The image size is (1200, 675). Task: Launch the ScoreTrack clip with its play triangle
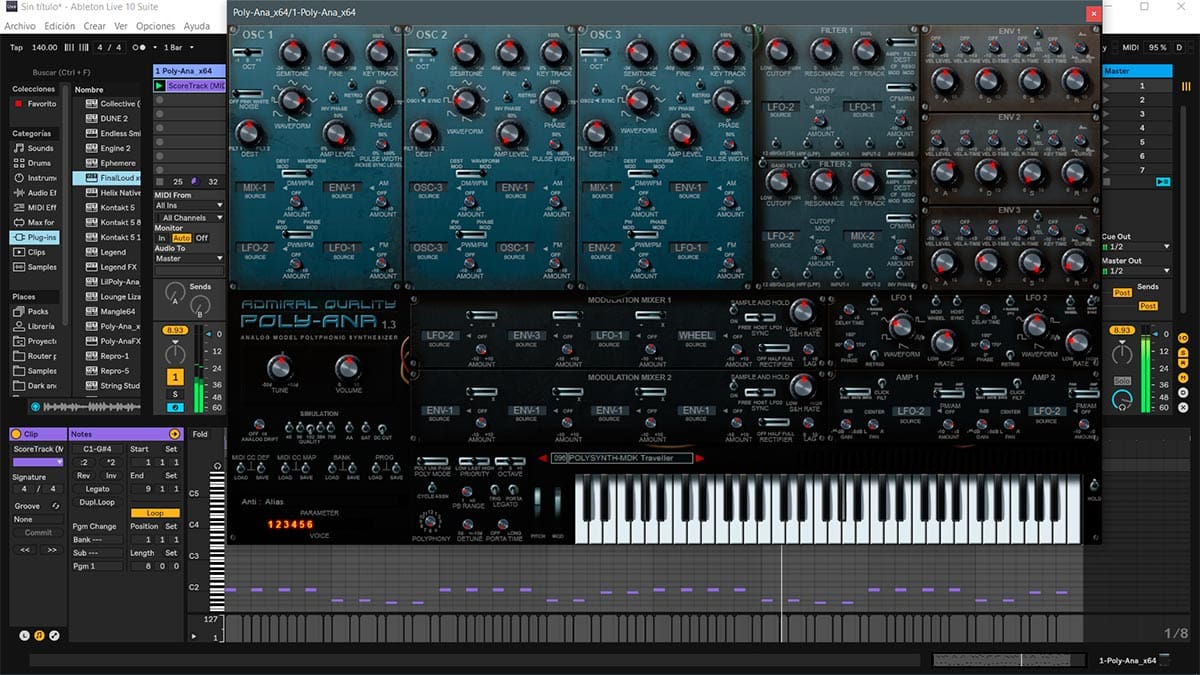coord(159,86)
